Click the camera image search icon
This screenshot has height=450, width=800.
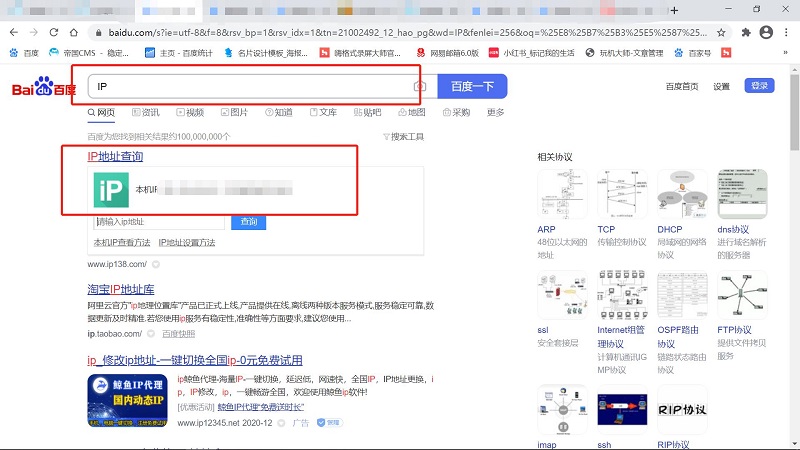tap(421, 87)
